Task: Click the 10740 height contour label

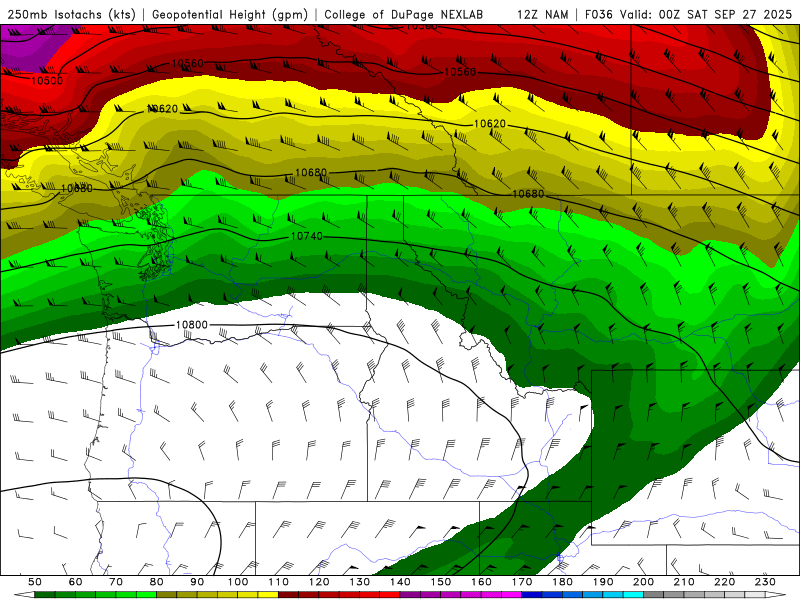Action: tap(307, 236)
